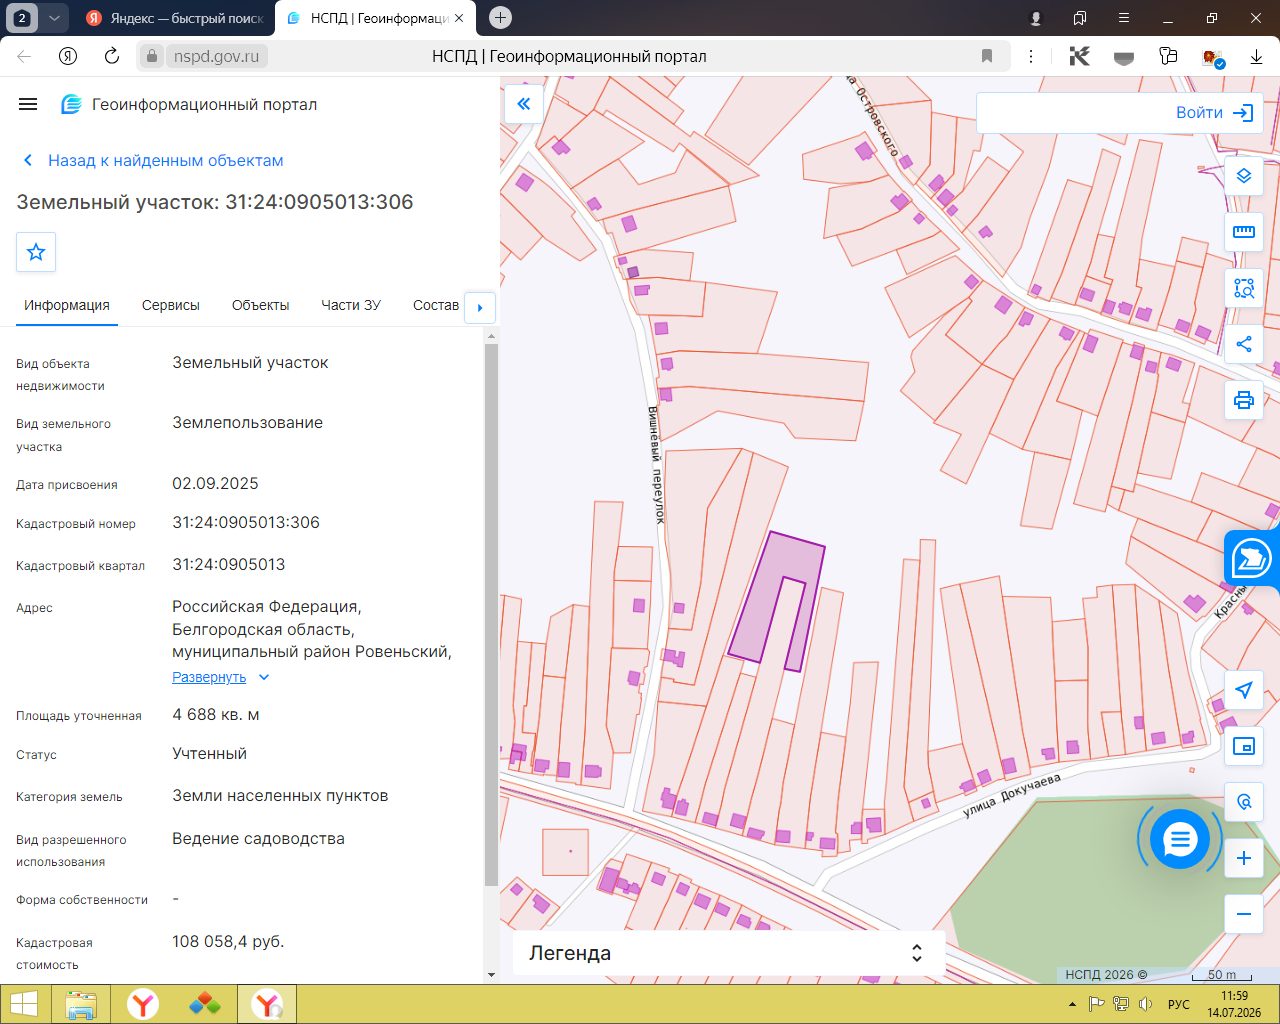The width and height of the screenshot is (1280, 1024).
Task: Click Назад к найденным объектам link
Action: coord(153,160)
